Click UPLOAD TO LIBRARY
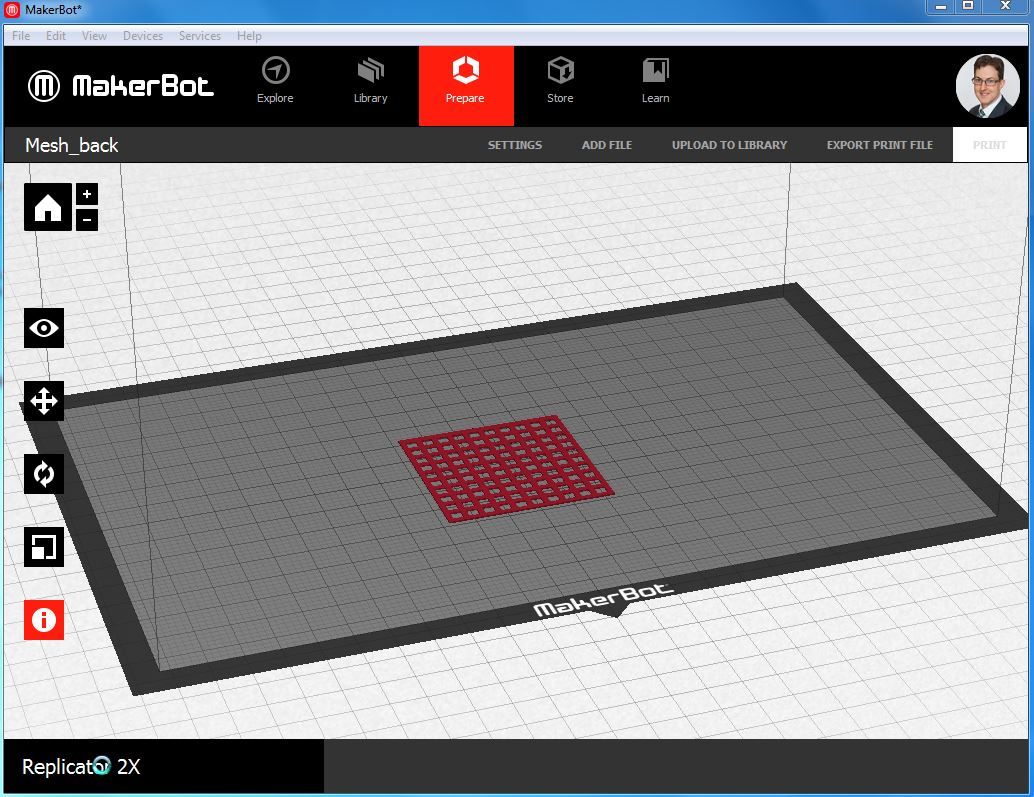 (729, 144)
